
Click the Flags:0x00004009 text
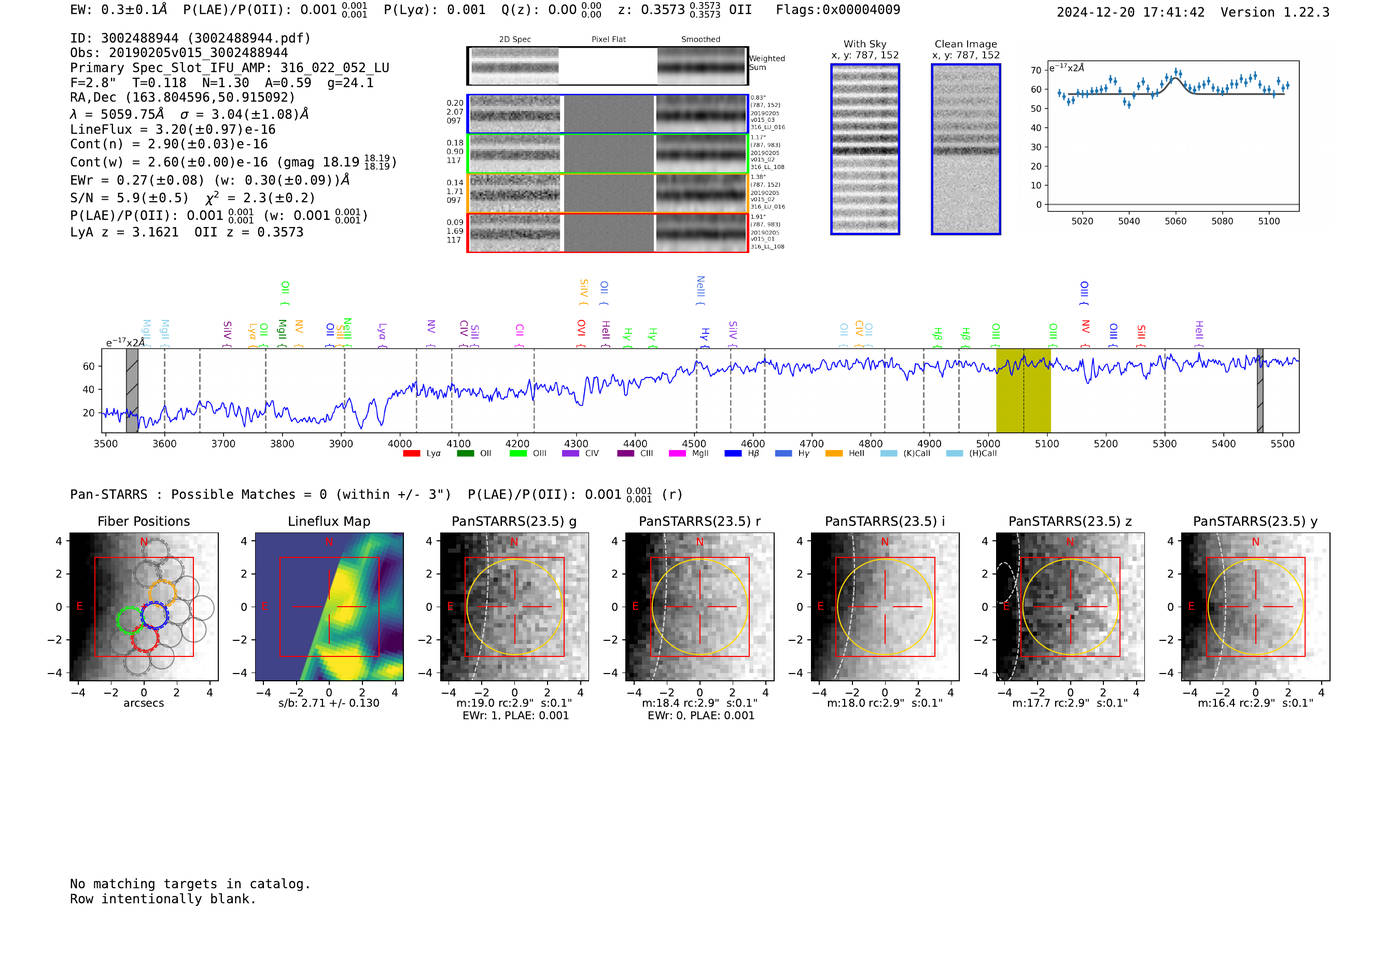(x=838, y=10)
